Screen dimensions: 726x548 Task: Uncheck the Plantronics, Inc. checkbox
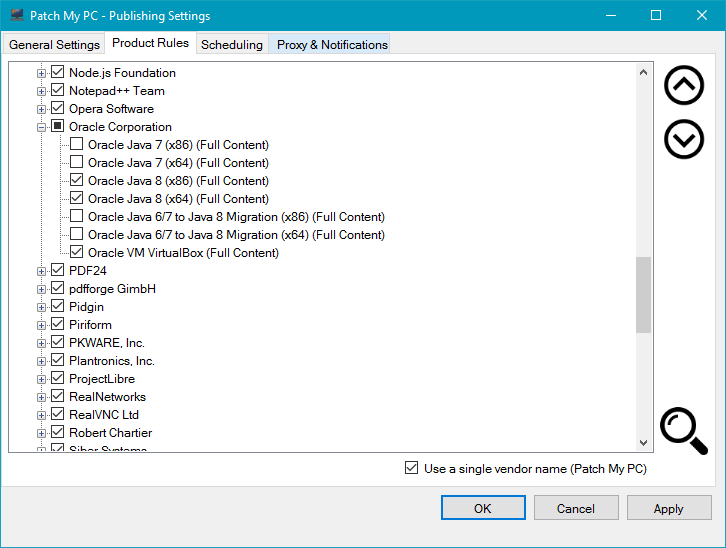57,360
